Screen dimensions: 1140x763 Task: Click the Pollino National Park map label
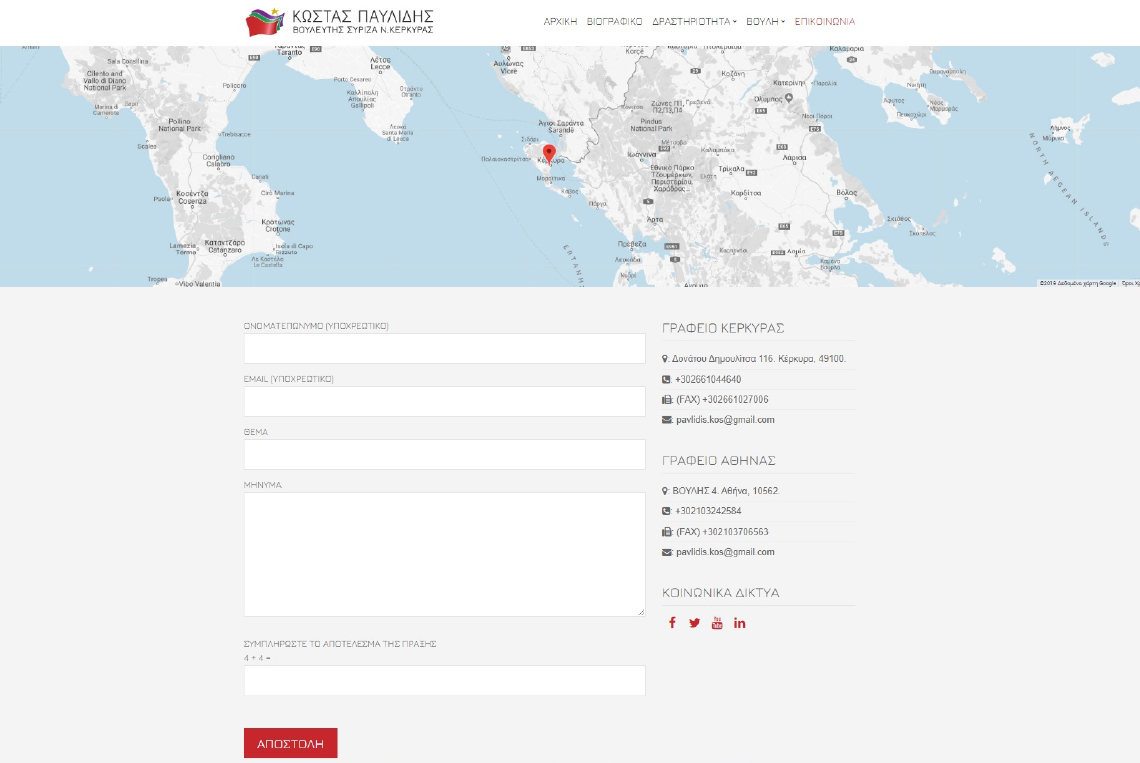click(x=180, y=125)
